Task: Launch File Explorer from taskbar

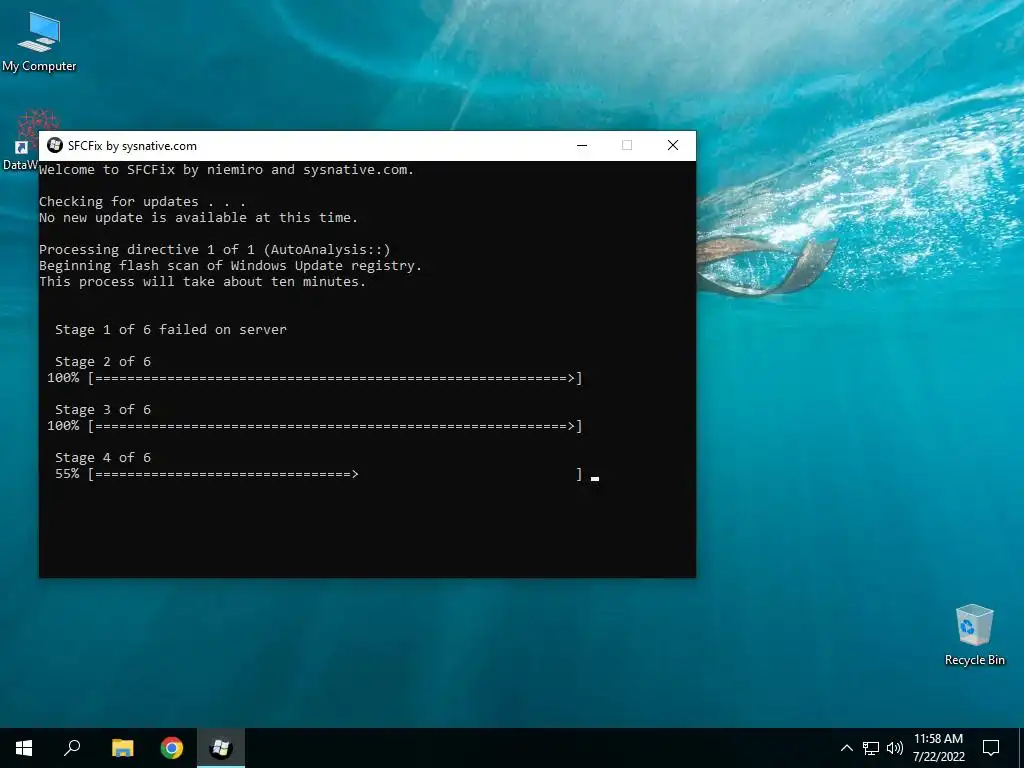Action: tap(122, 748)
